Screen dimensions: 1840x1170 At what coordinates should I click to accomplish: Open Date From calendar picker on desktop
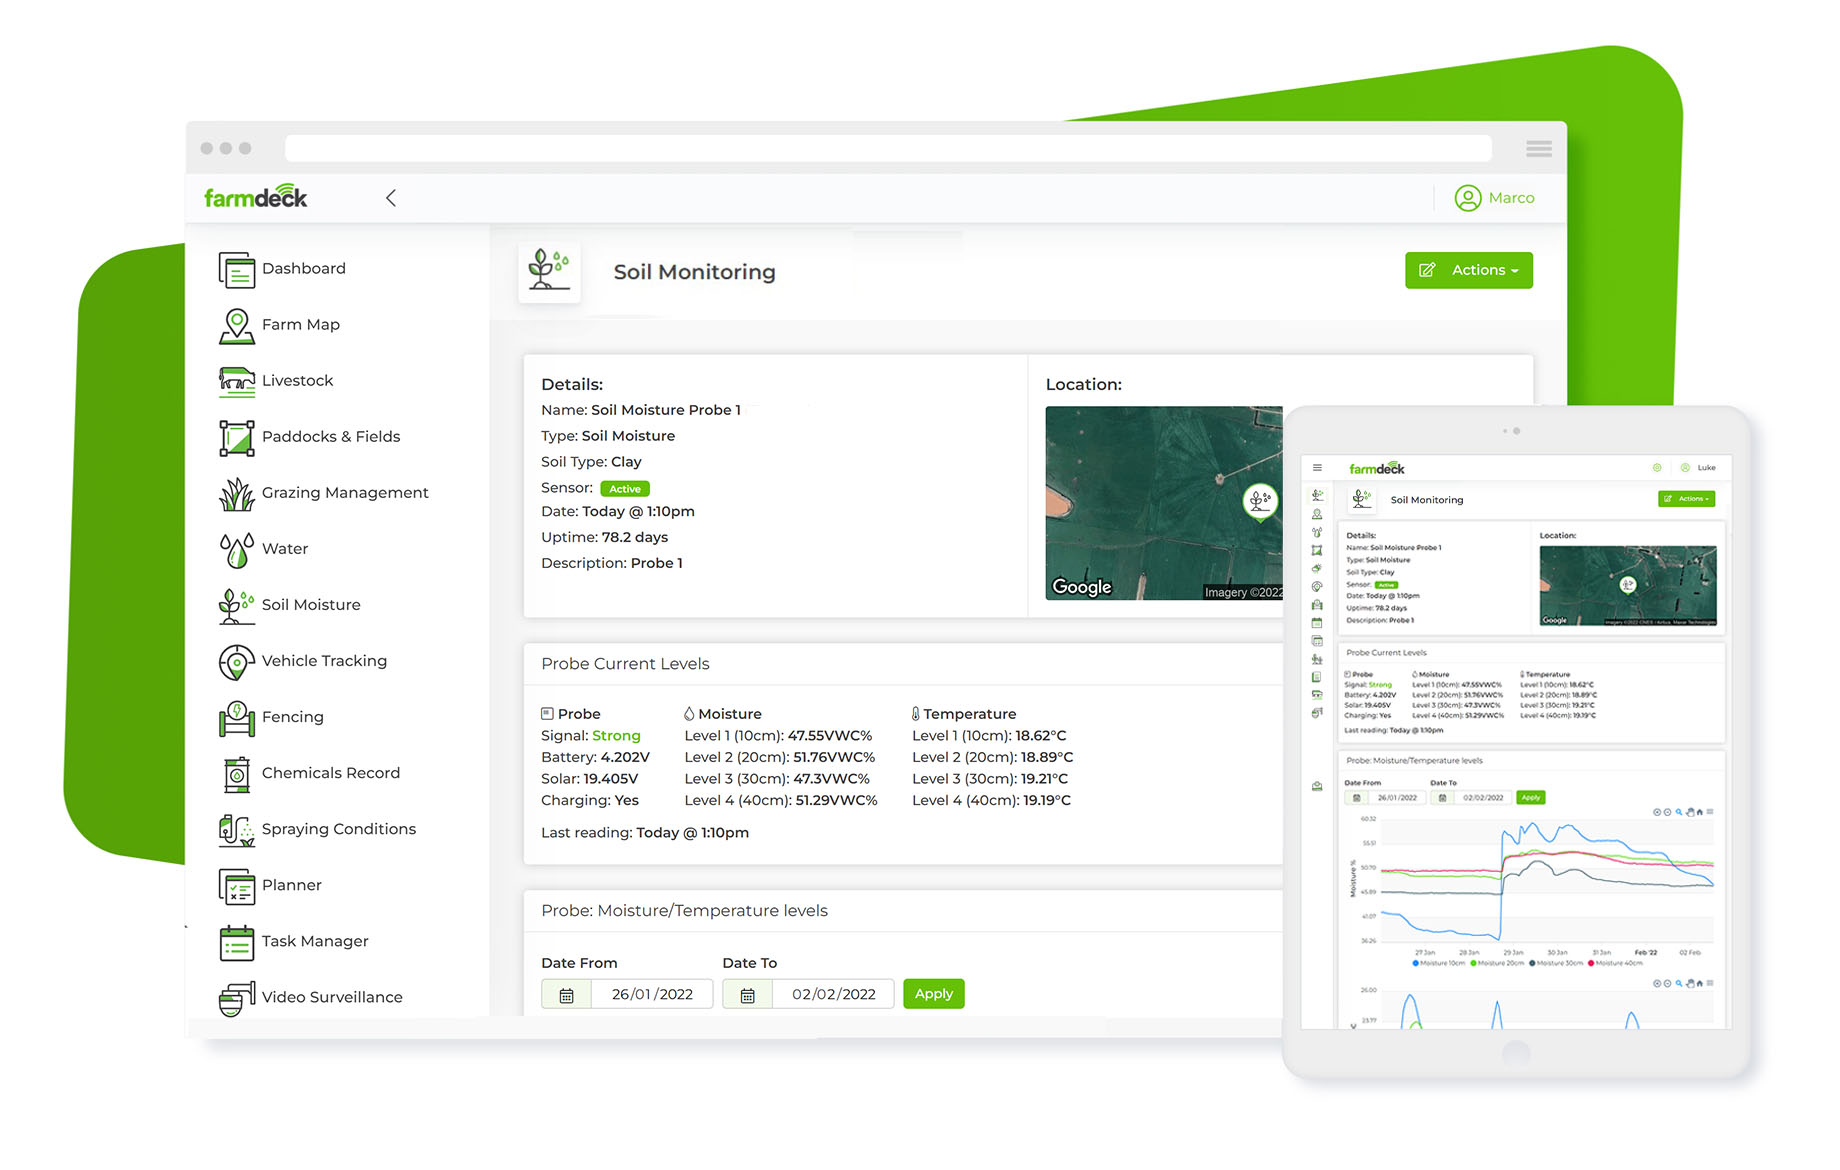click(x=566, y=995)
